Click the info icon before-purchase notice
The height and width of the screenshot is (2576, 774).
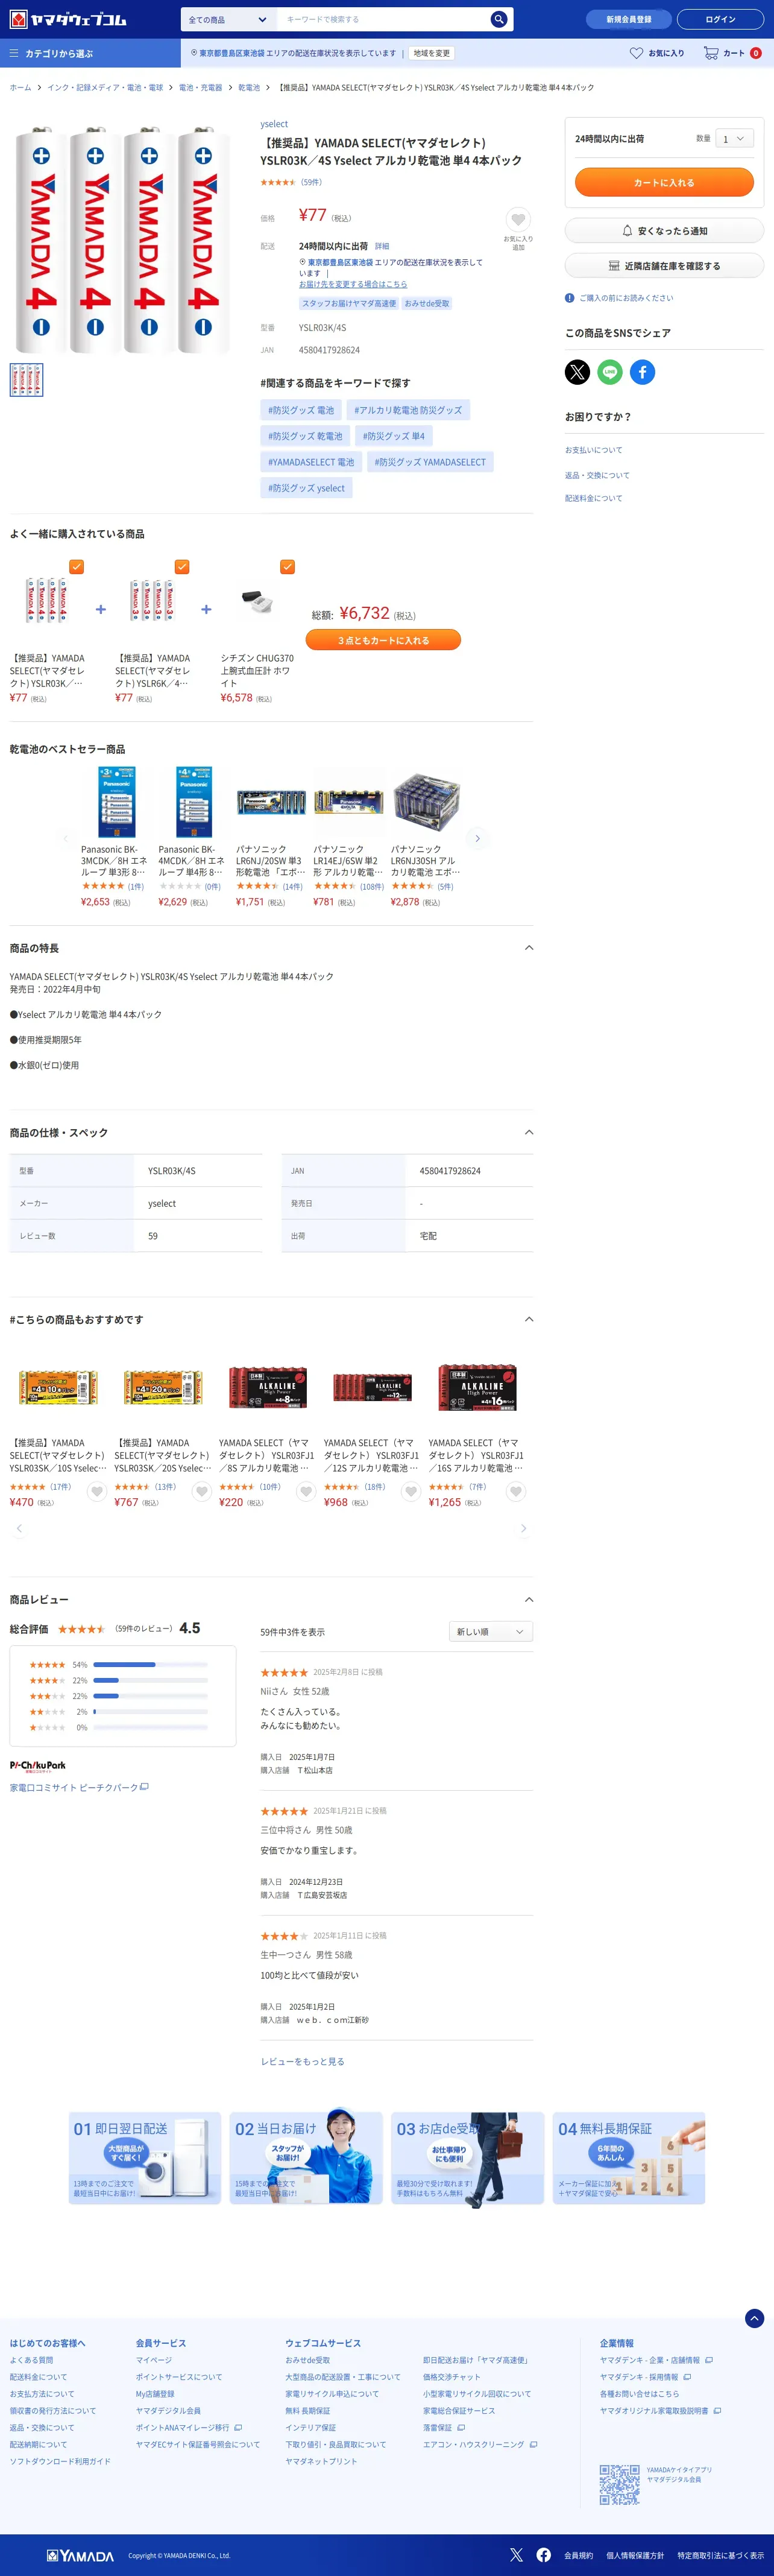pos(569,297)
